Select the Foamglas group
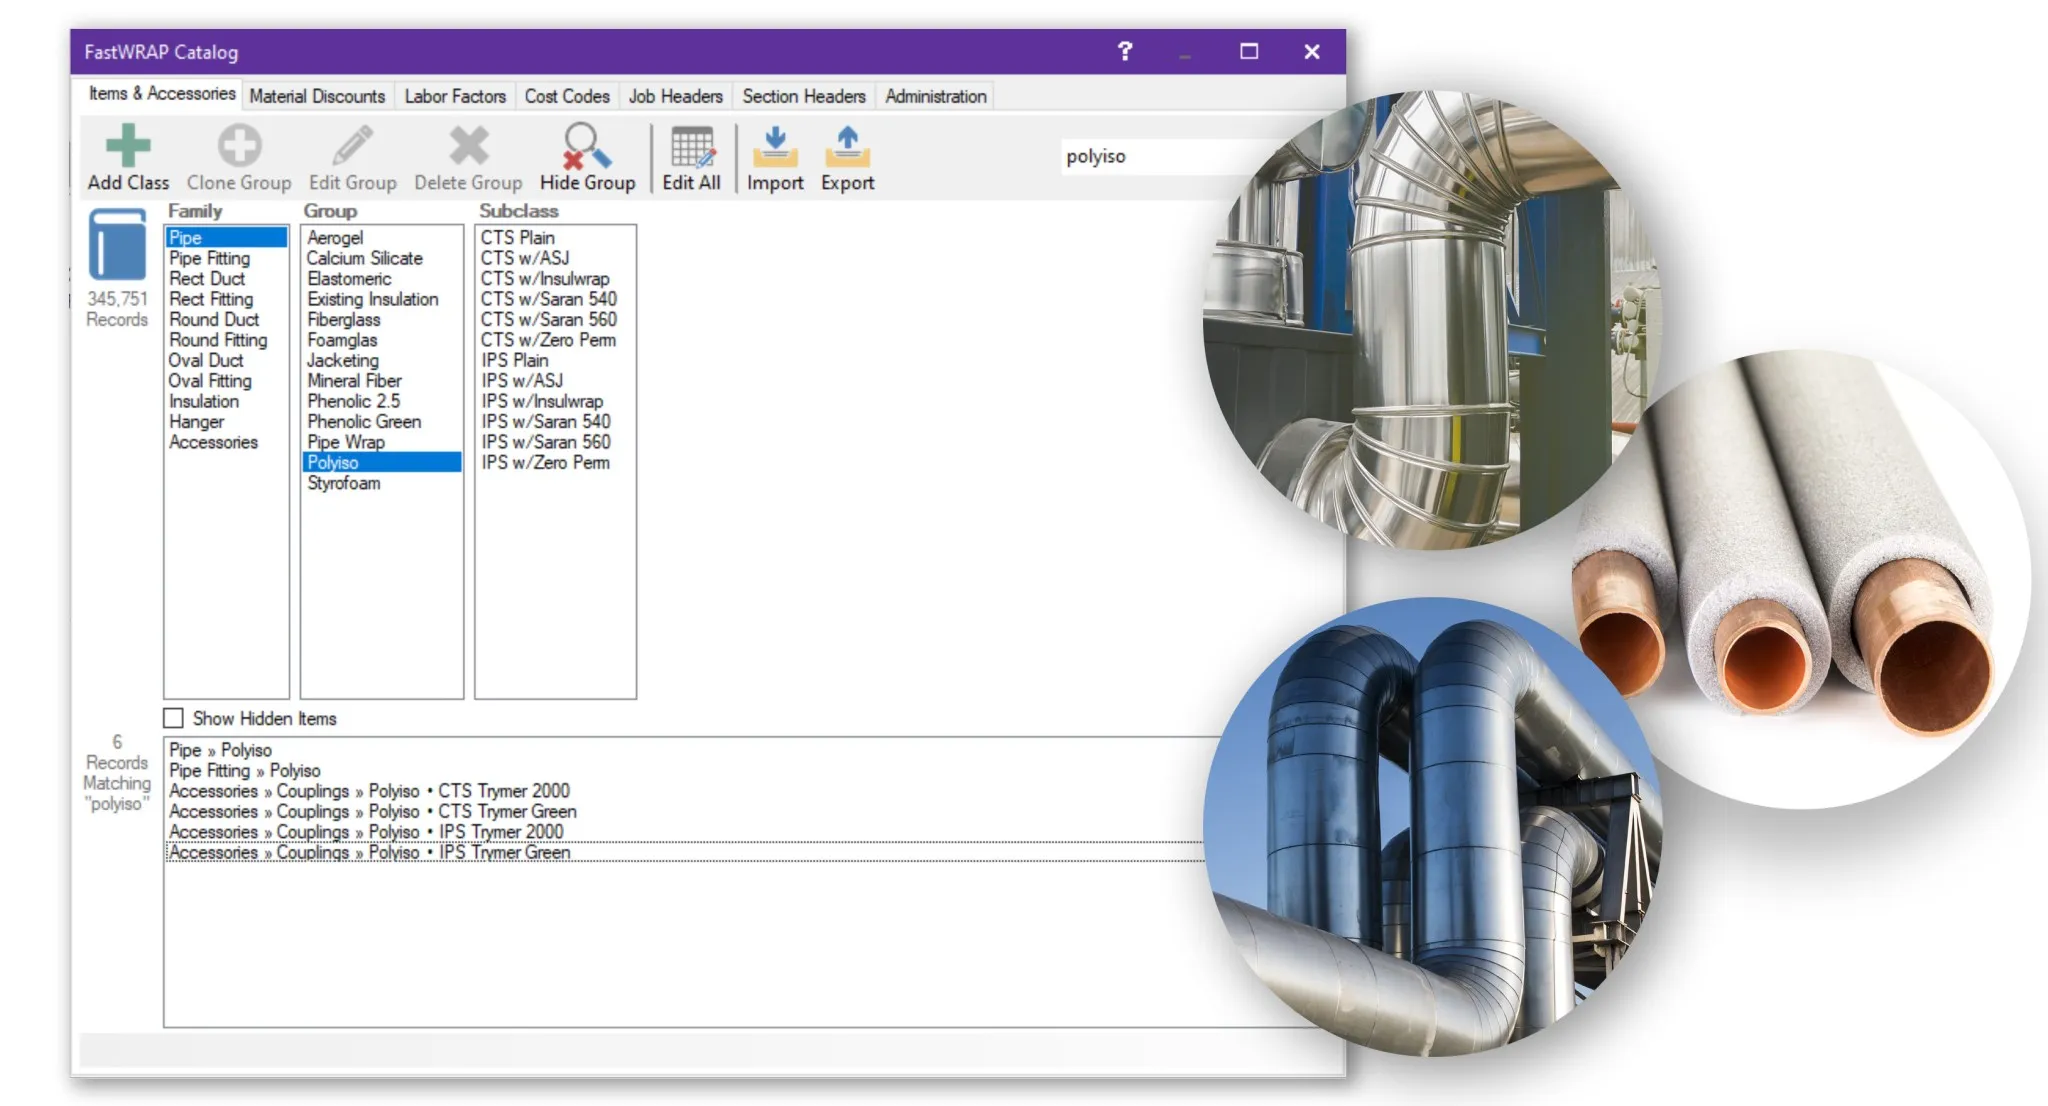 tap(382, 340)
